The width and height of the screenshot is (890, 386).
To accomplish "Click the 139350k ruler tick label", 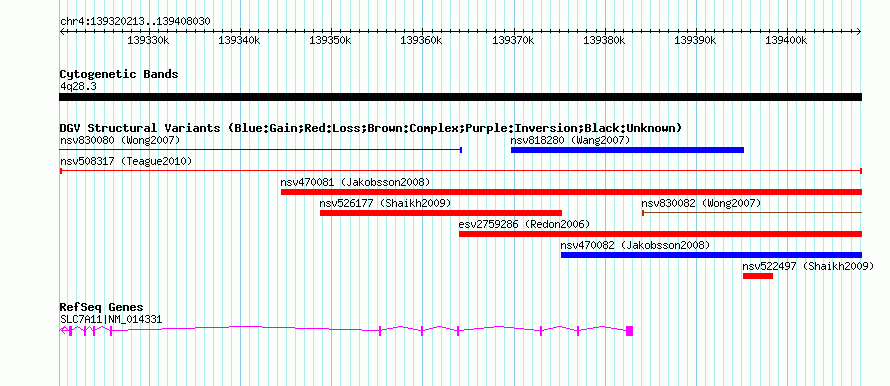I will coord(330,40).
